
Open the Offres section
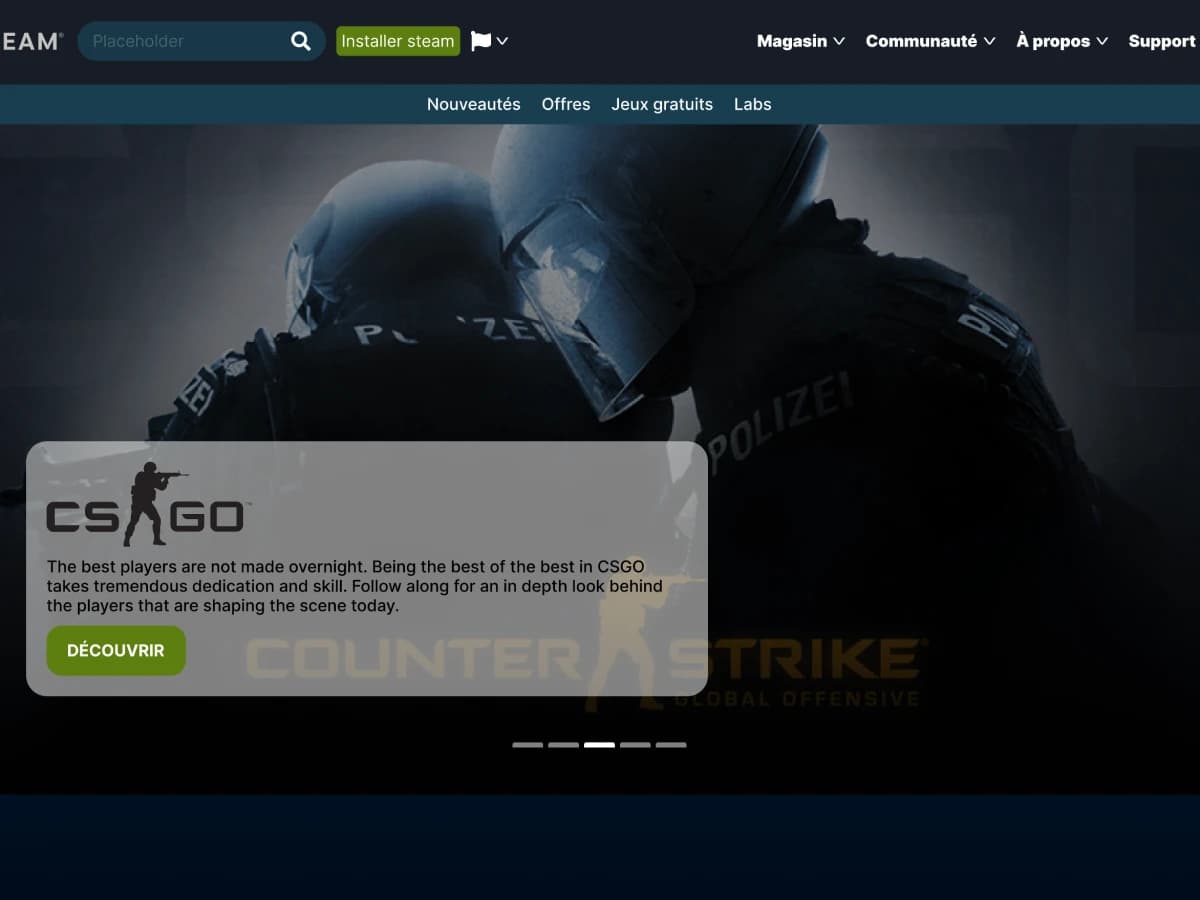[566, 104]
